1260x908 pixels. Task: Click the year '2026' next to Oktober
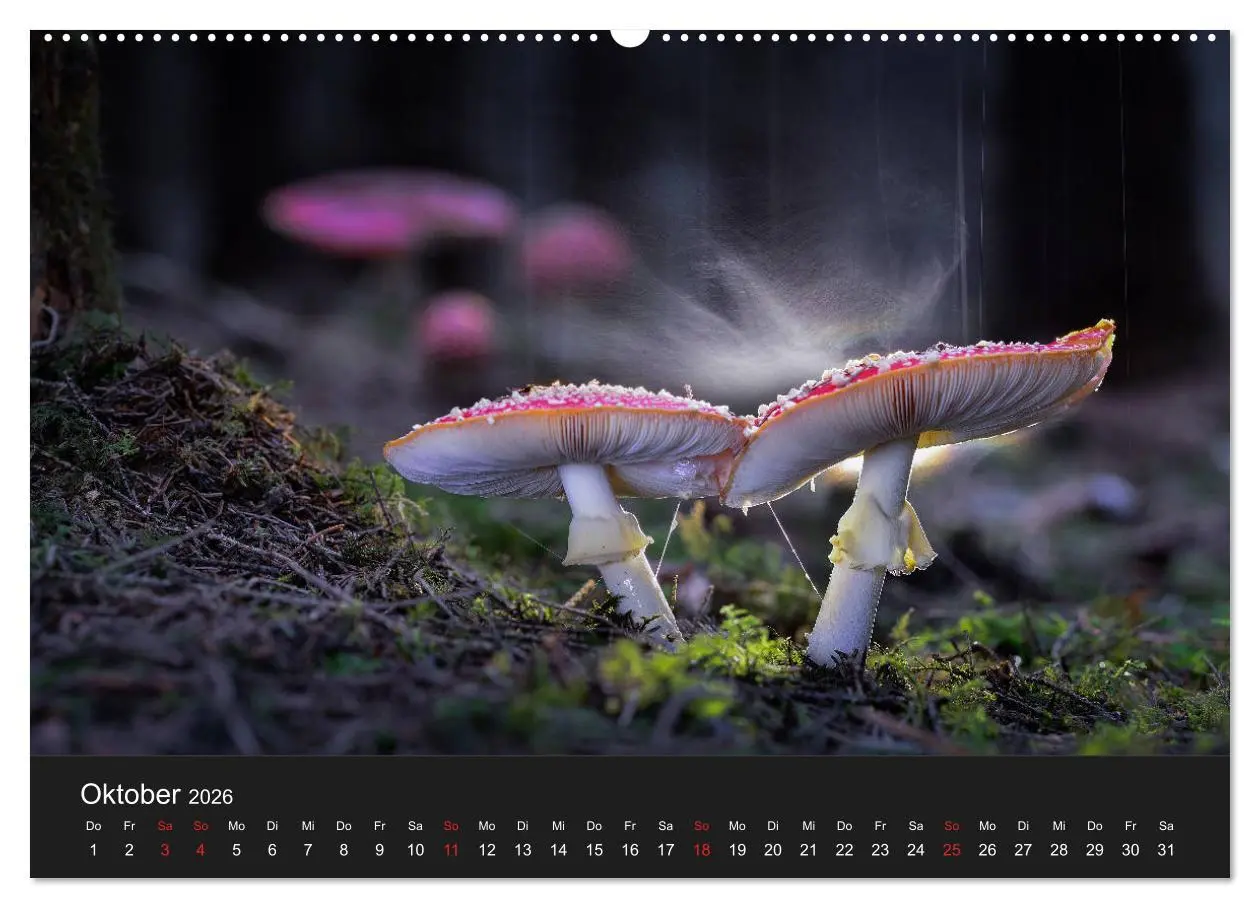(x=210, y=797)
